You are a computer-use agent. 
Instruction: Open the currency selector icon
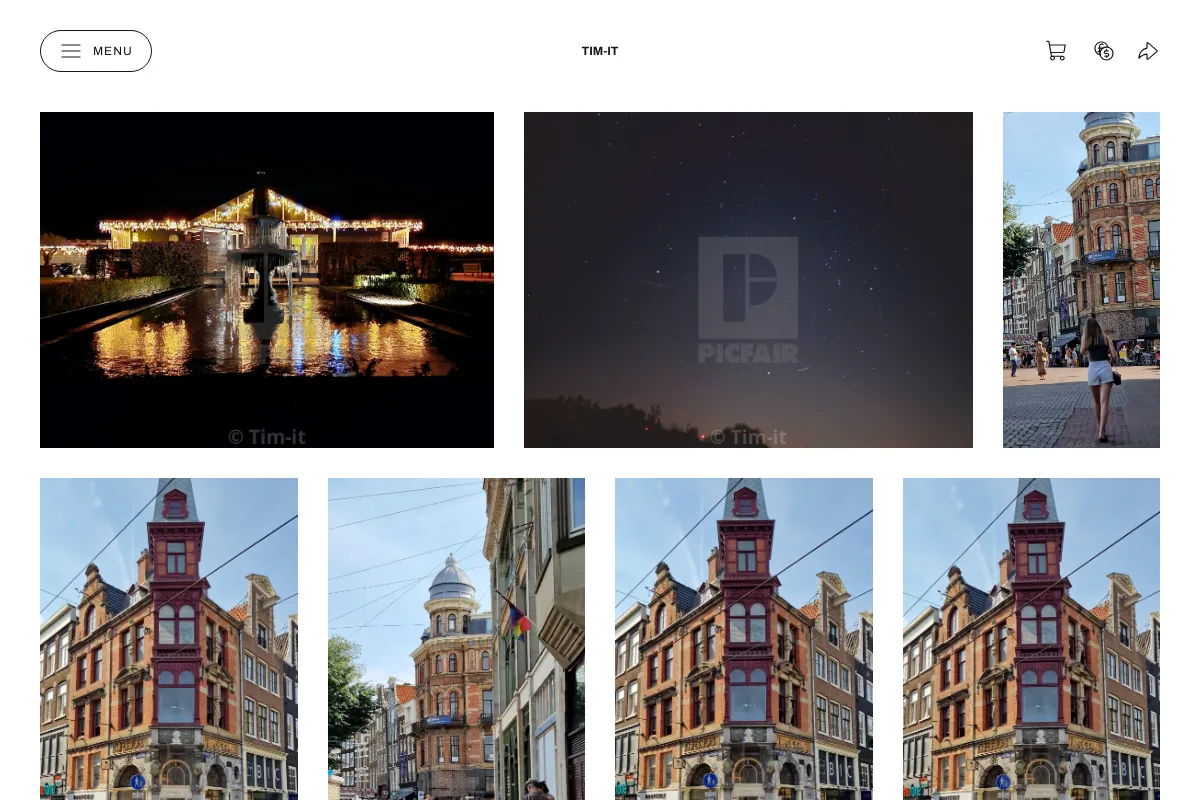[x=1104, y=51]
